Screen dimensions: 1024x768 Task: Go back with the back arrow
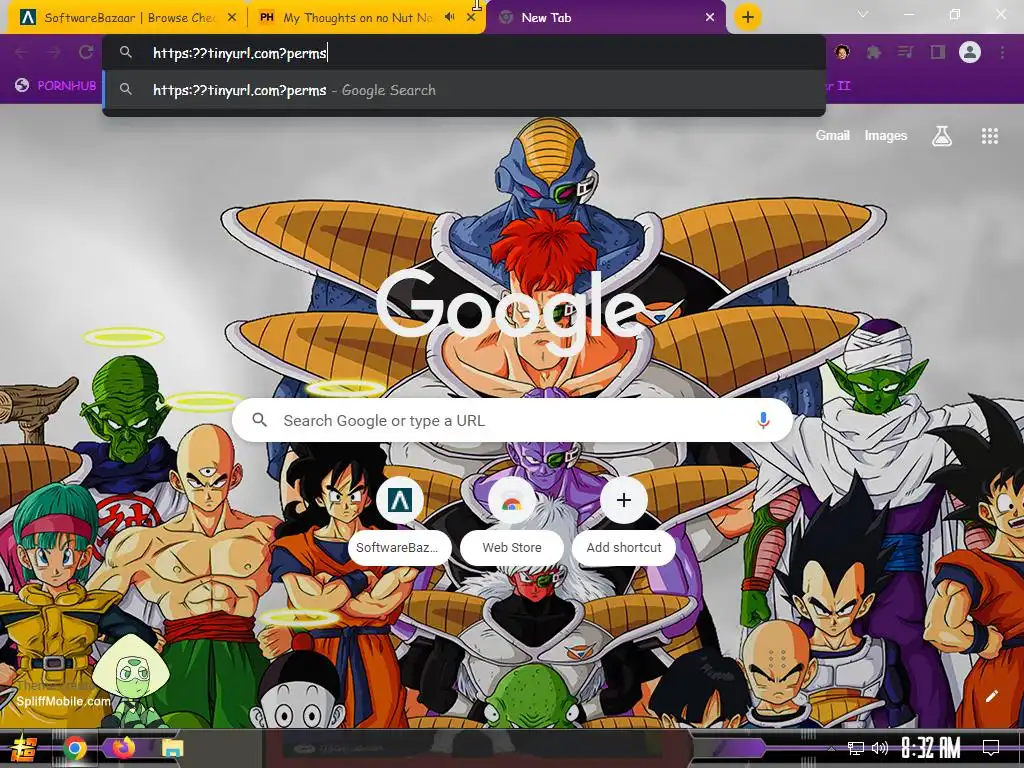click(x=21, y=53)
